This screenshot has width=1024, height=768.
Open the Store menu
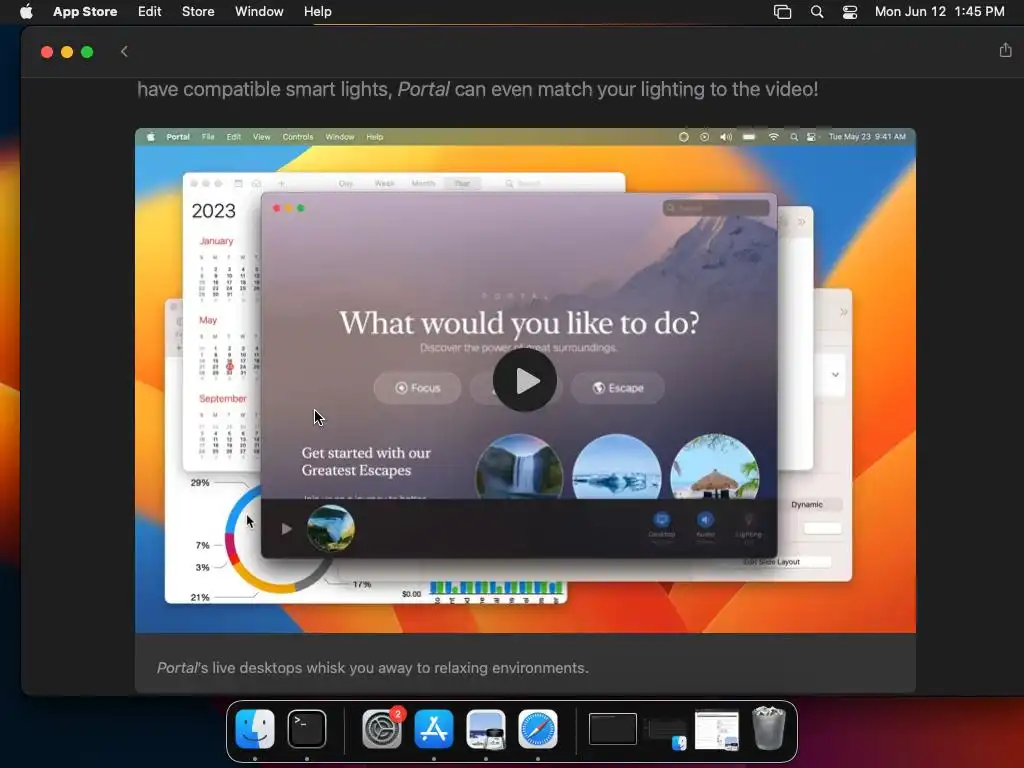click(198, 11)
